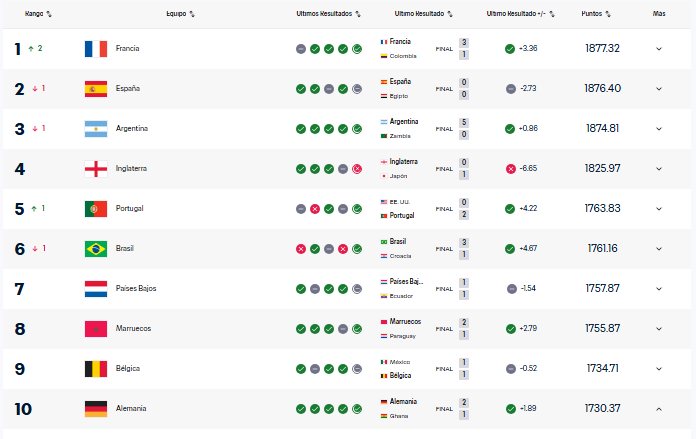Click the Alemania vs Ghana match result

(425, 409)
